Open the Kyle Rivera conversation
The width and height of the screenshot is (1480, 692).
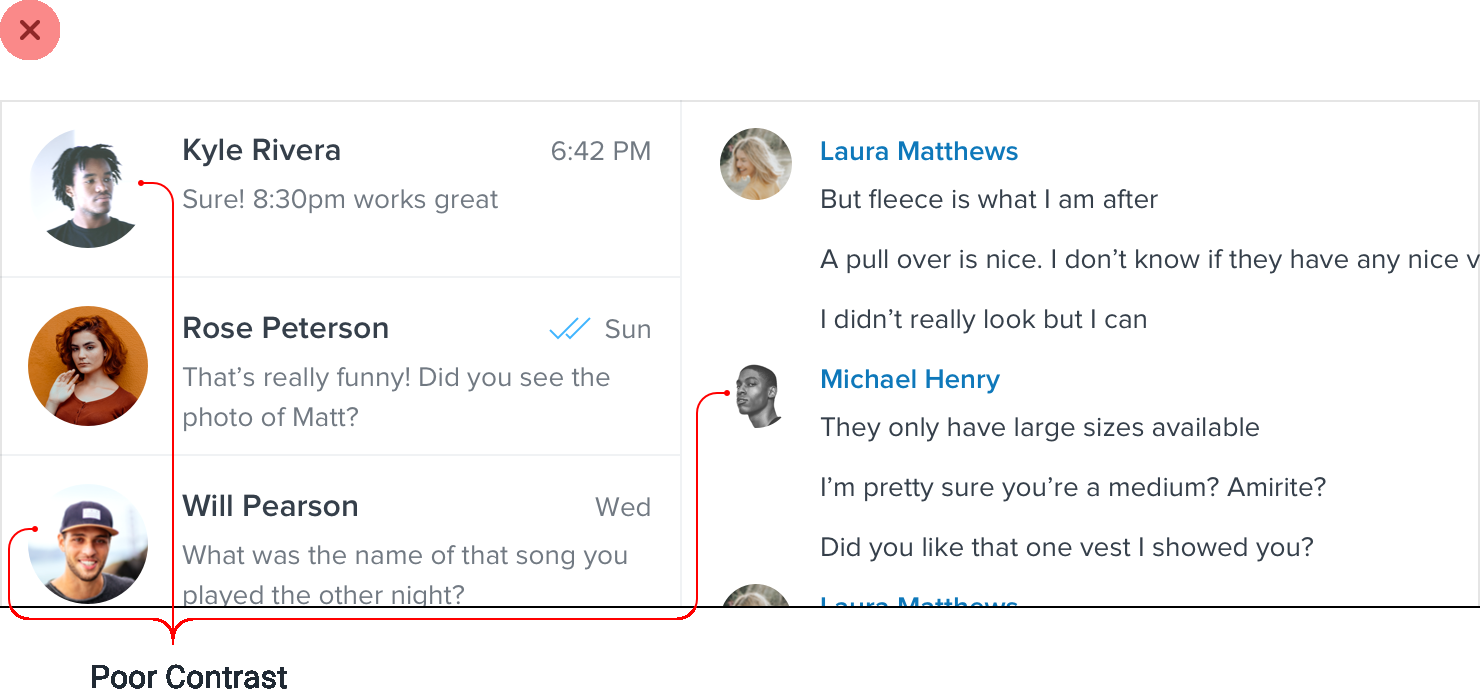(x=261, y=151)
